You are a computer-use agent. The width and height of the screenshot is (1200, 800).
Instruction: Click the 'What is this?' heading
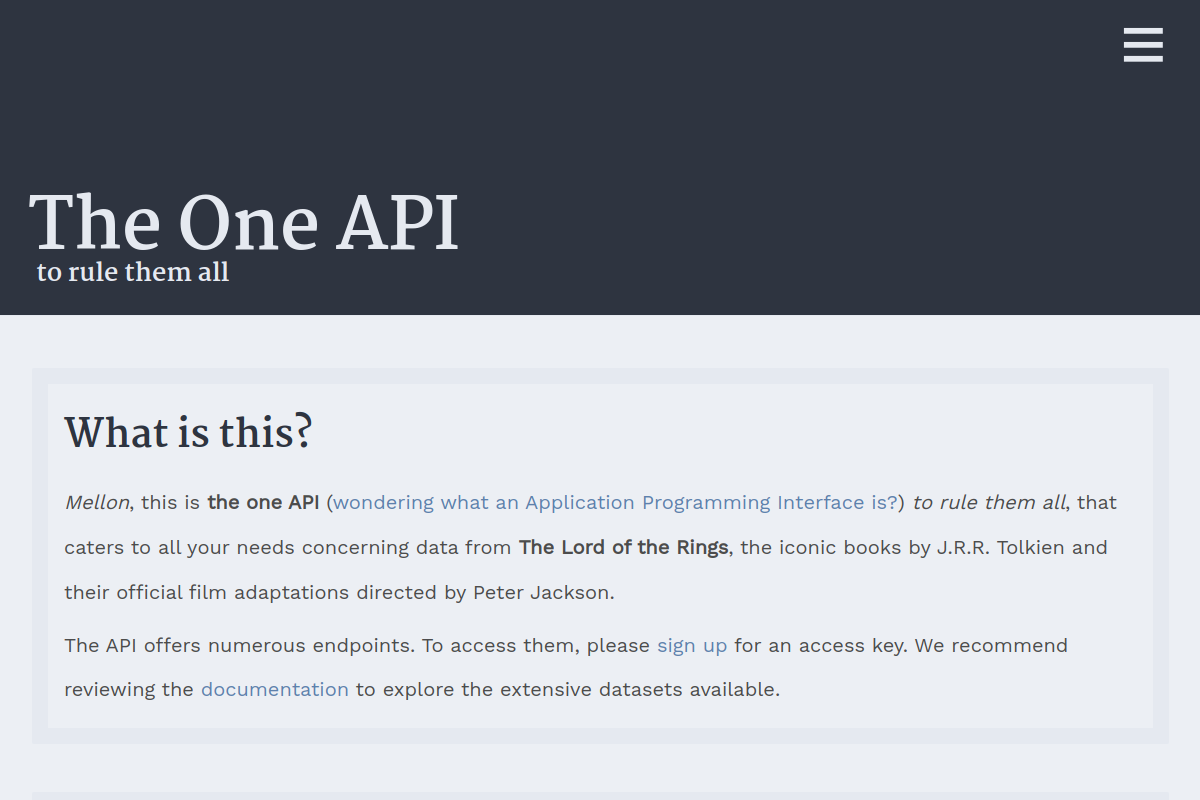click(x=189, y=433)
